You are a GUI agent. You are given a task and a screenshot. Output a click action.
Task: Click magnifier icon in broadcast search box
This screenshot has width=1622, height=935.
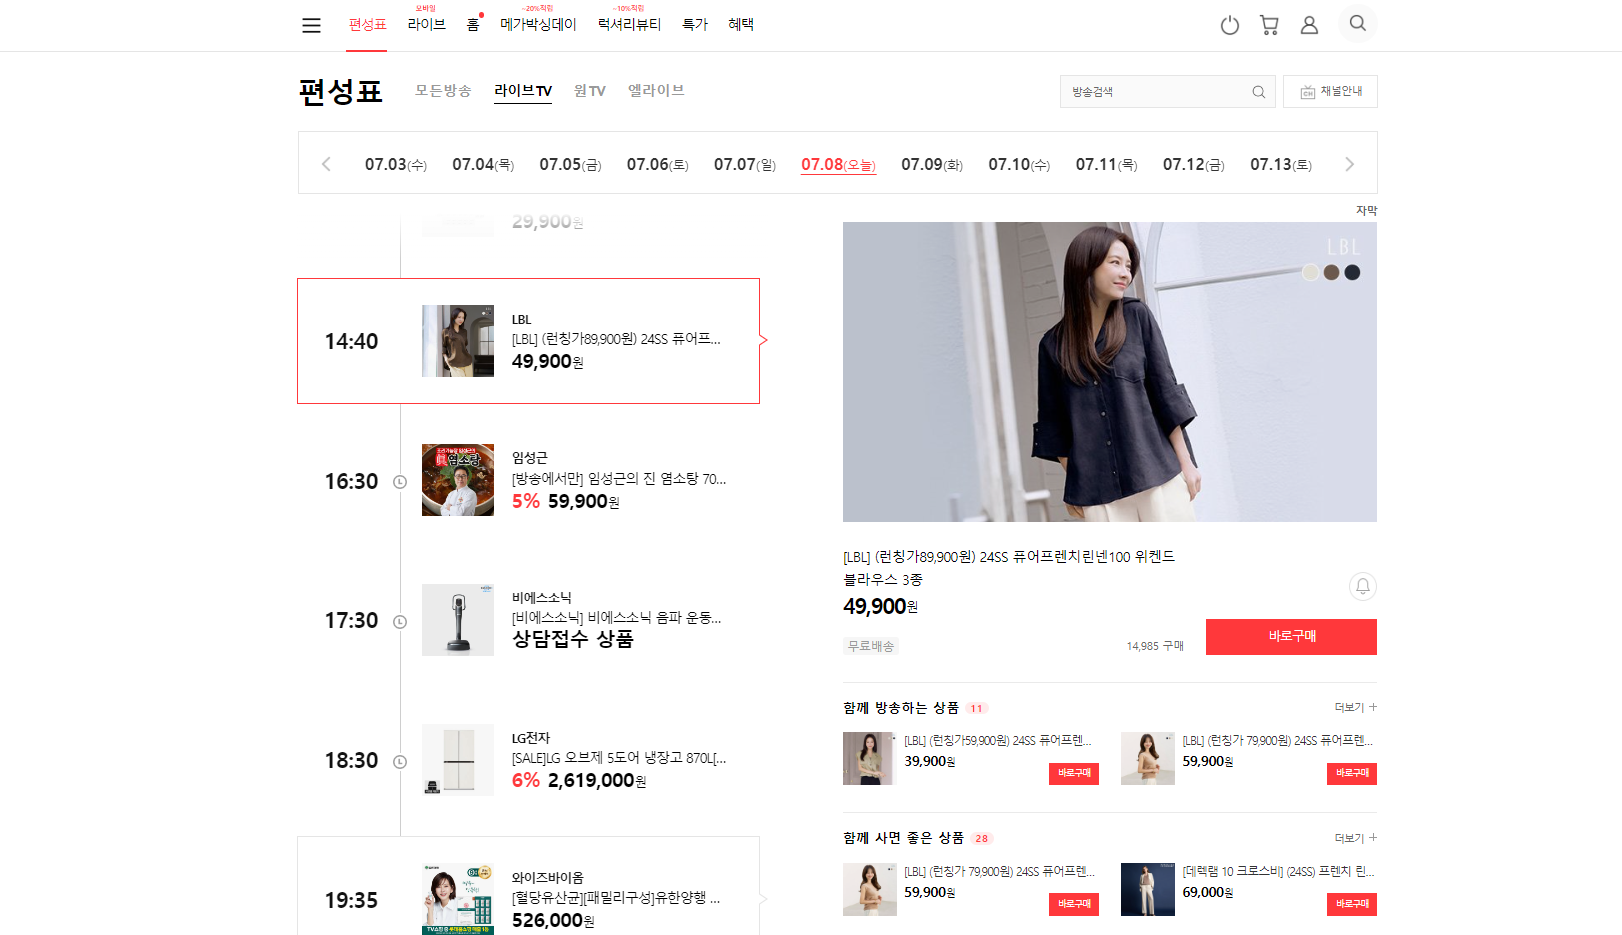(1258, 92)
